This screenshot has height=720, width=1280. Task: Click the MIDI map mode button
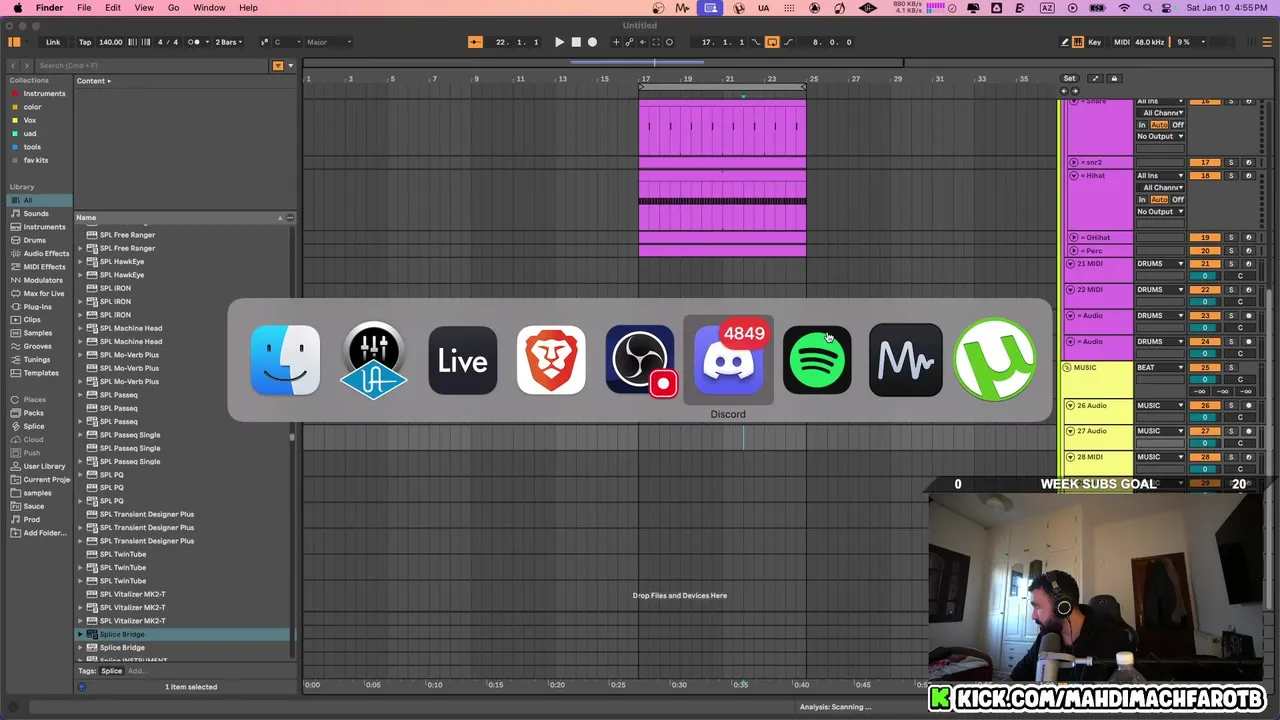pyautogui.click(x=1122, y=42)
